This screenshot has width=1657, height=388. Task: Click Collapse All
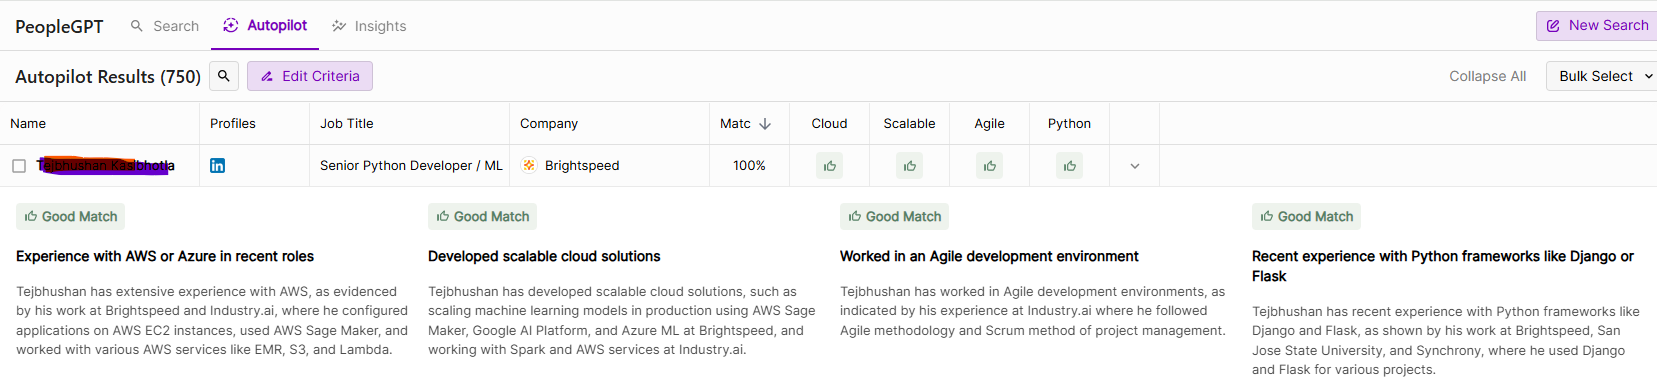(x=1487, y=76)
